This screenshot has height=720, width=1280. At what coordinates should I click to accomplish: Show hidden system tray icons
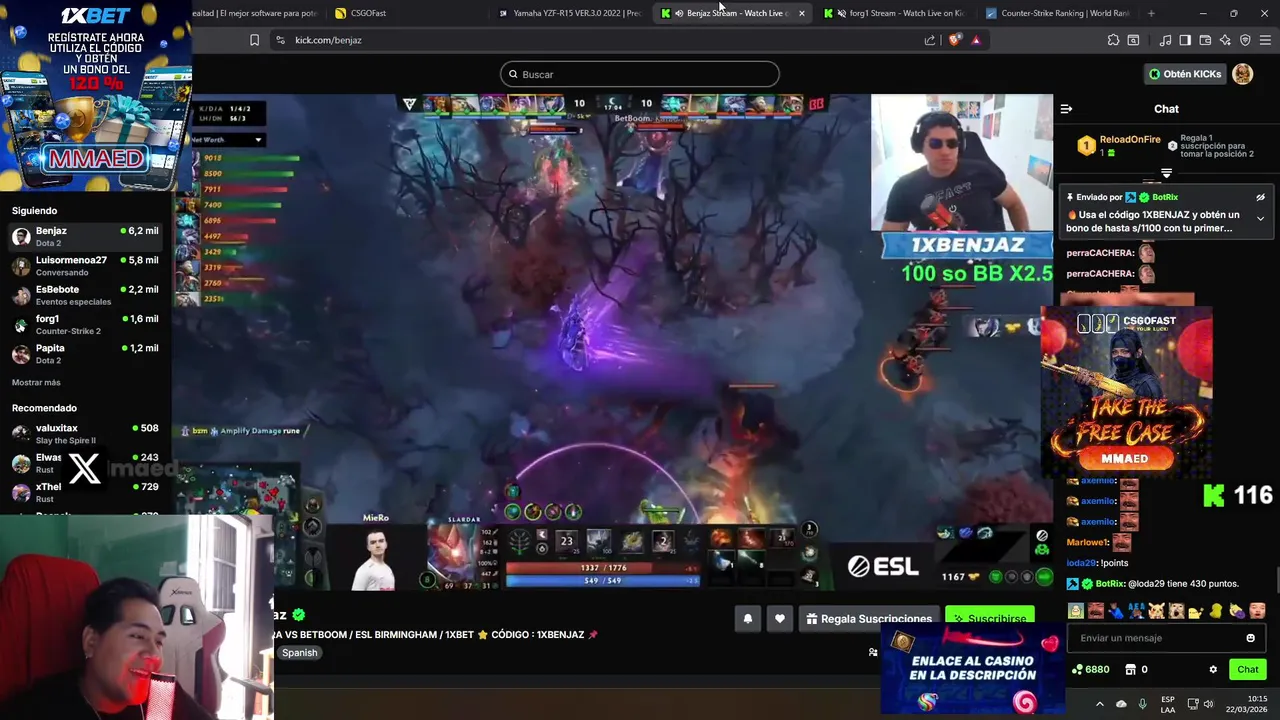click(x=1099, y=704)
